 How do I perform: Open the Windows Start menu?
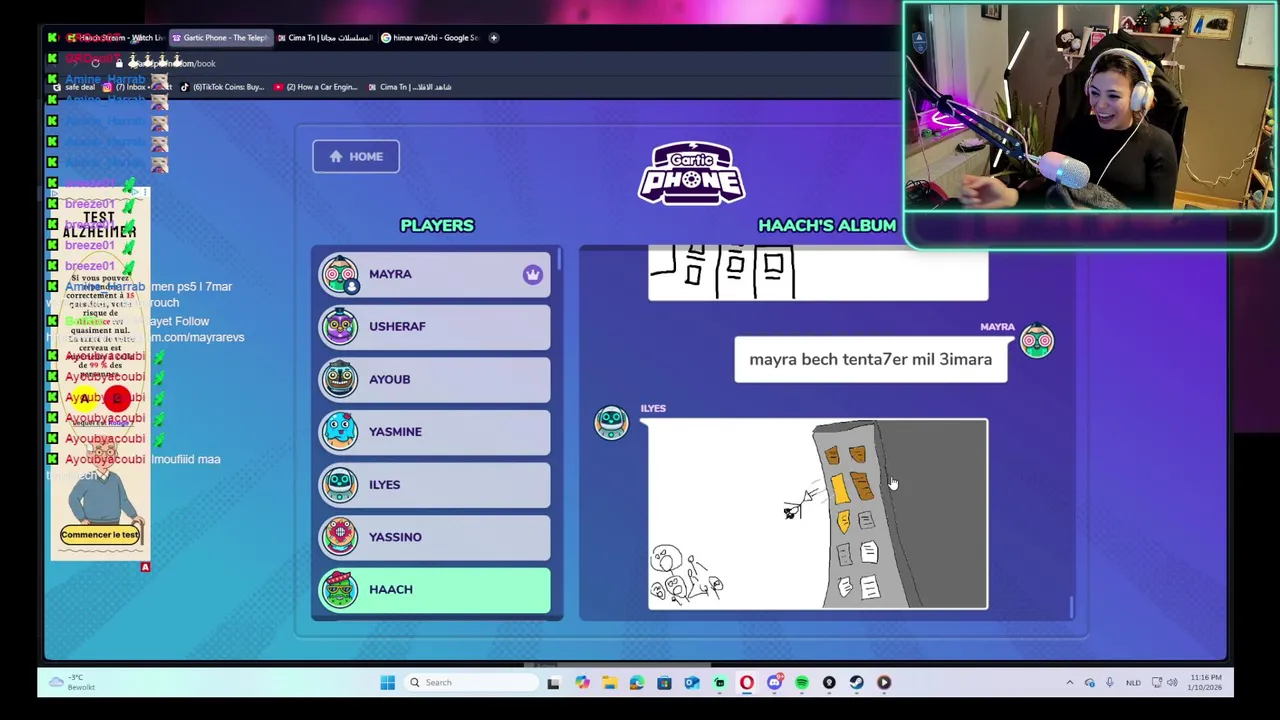(387, 683)
